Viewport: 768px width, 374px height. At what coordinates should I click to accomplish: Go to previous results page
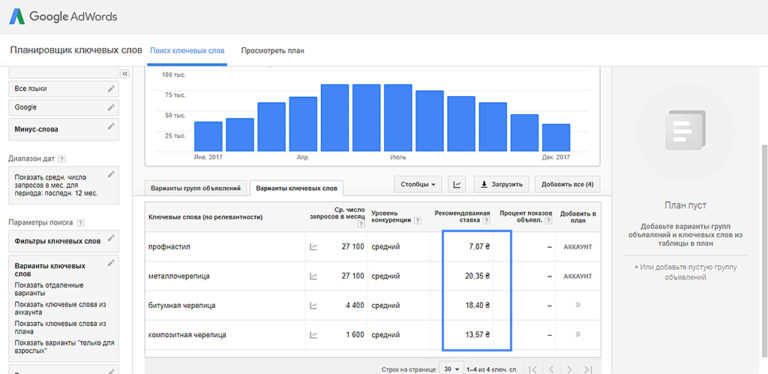[x=551, y=369]
